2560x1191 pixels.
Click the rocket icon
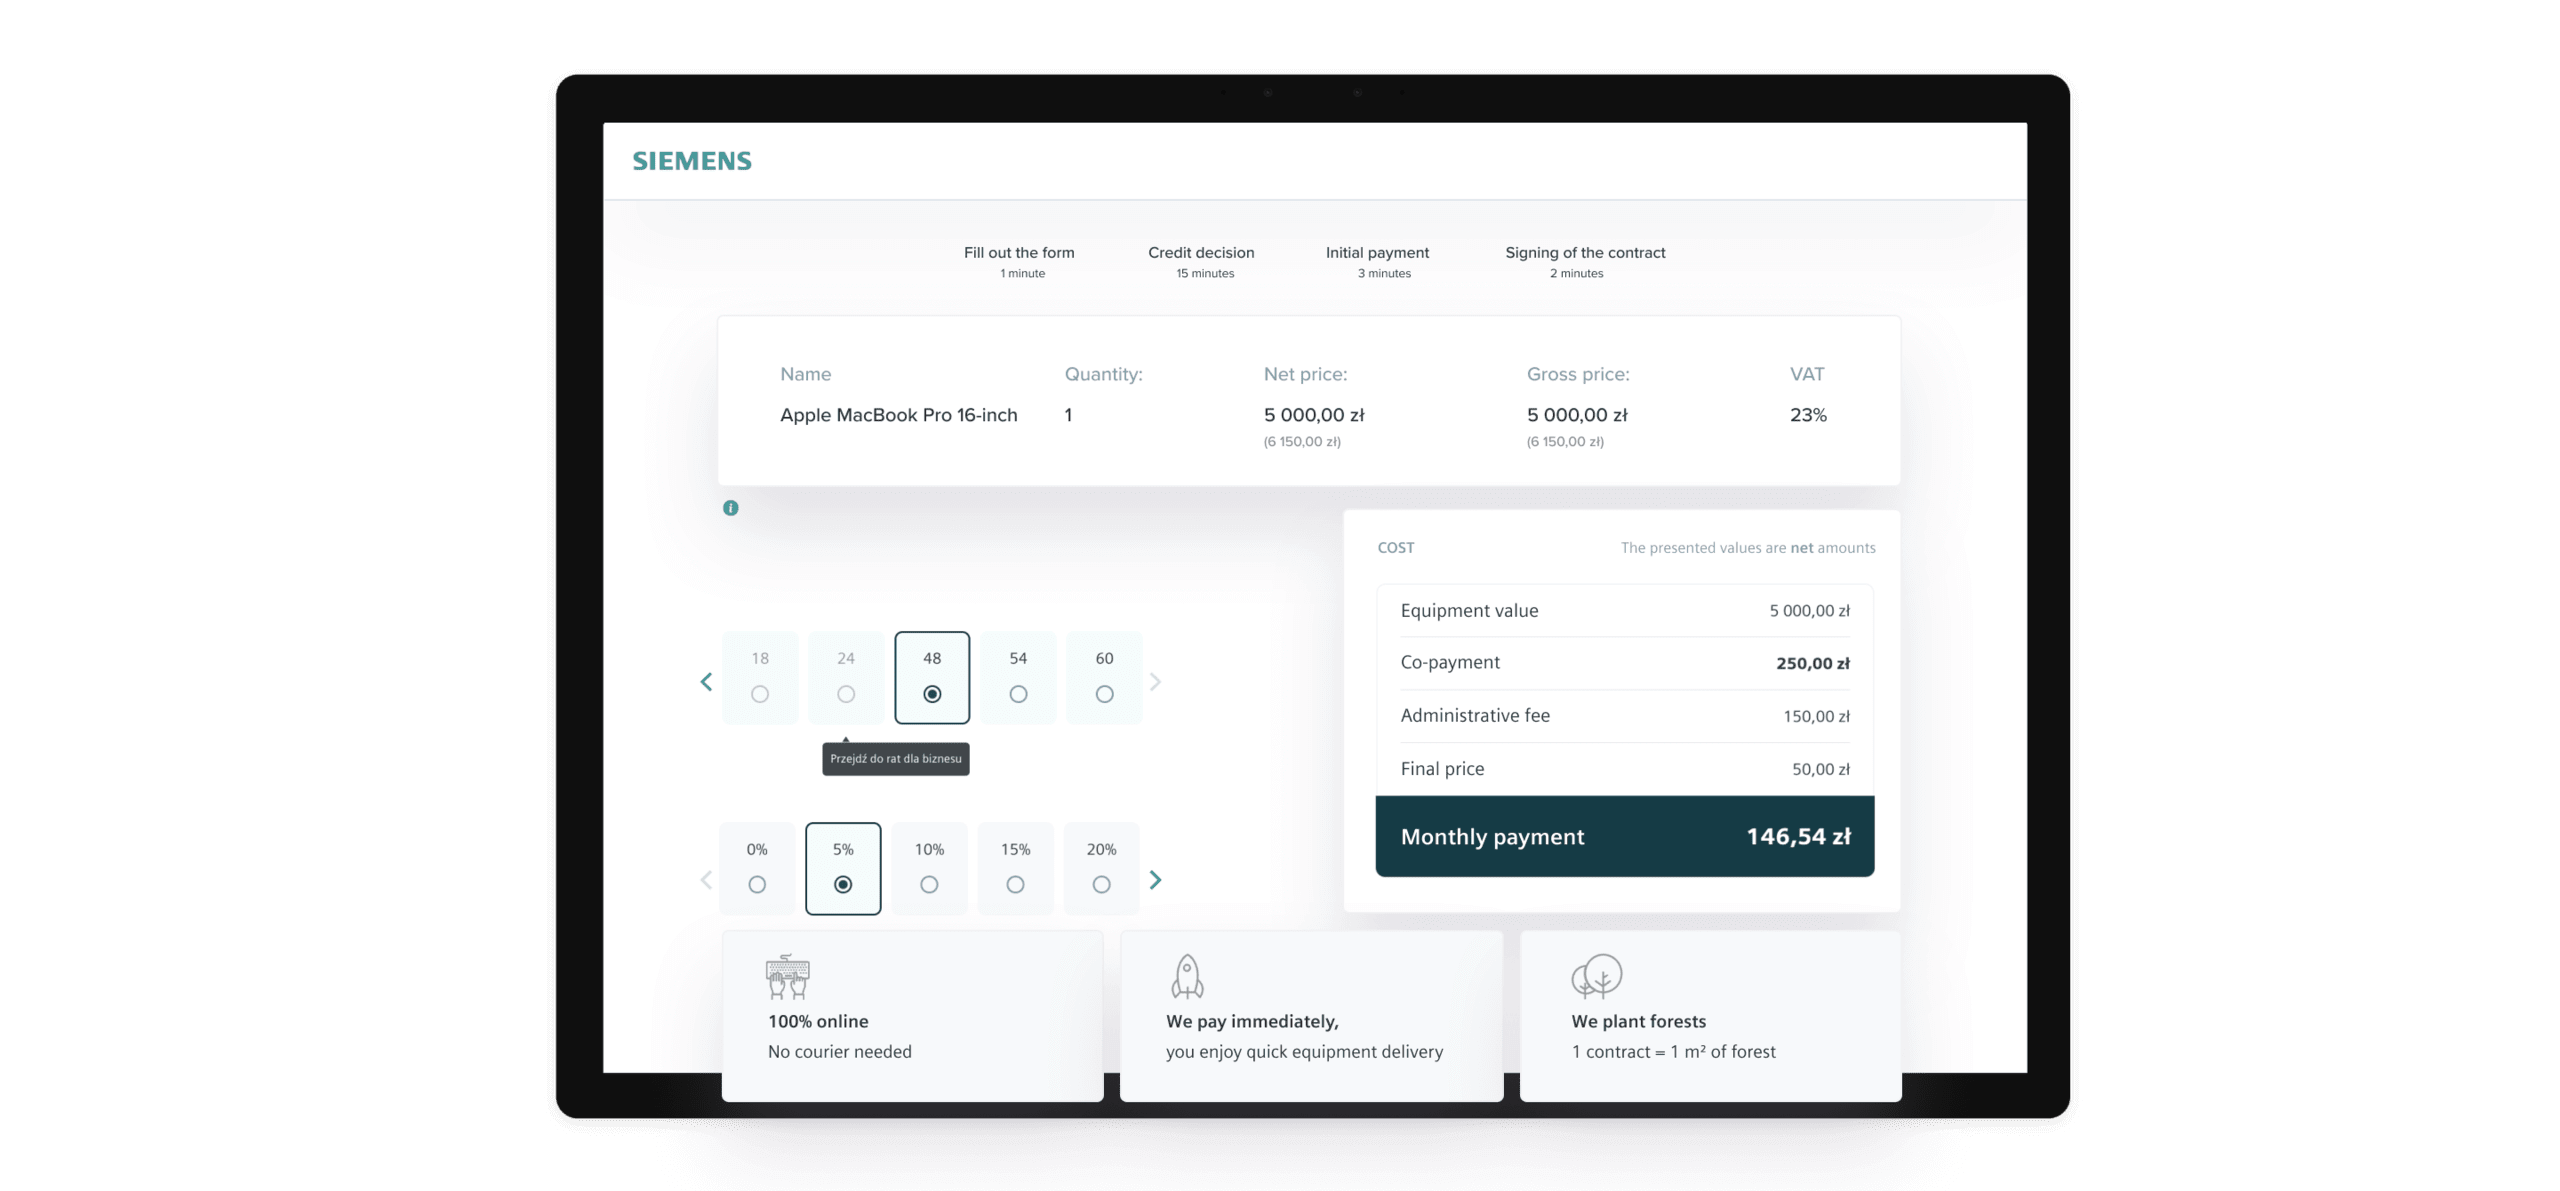[x=1187, y=976]
